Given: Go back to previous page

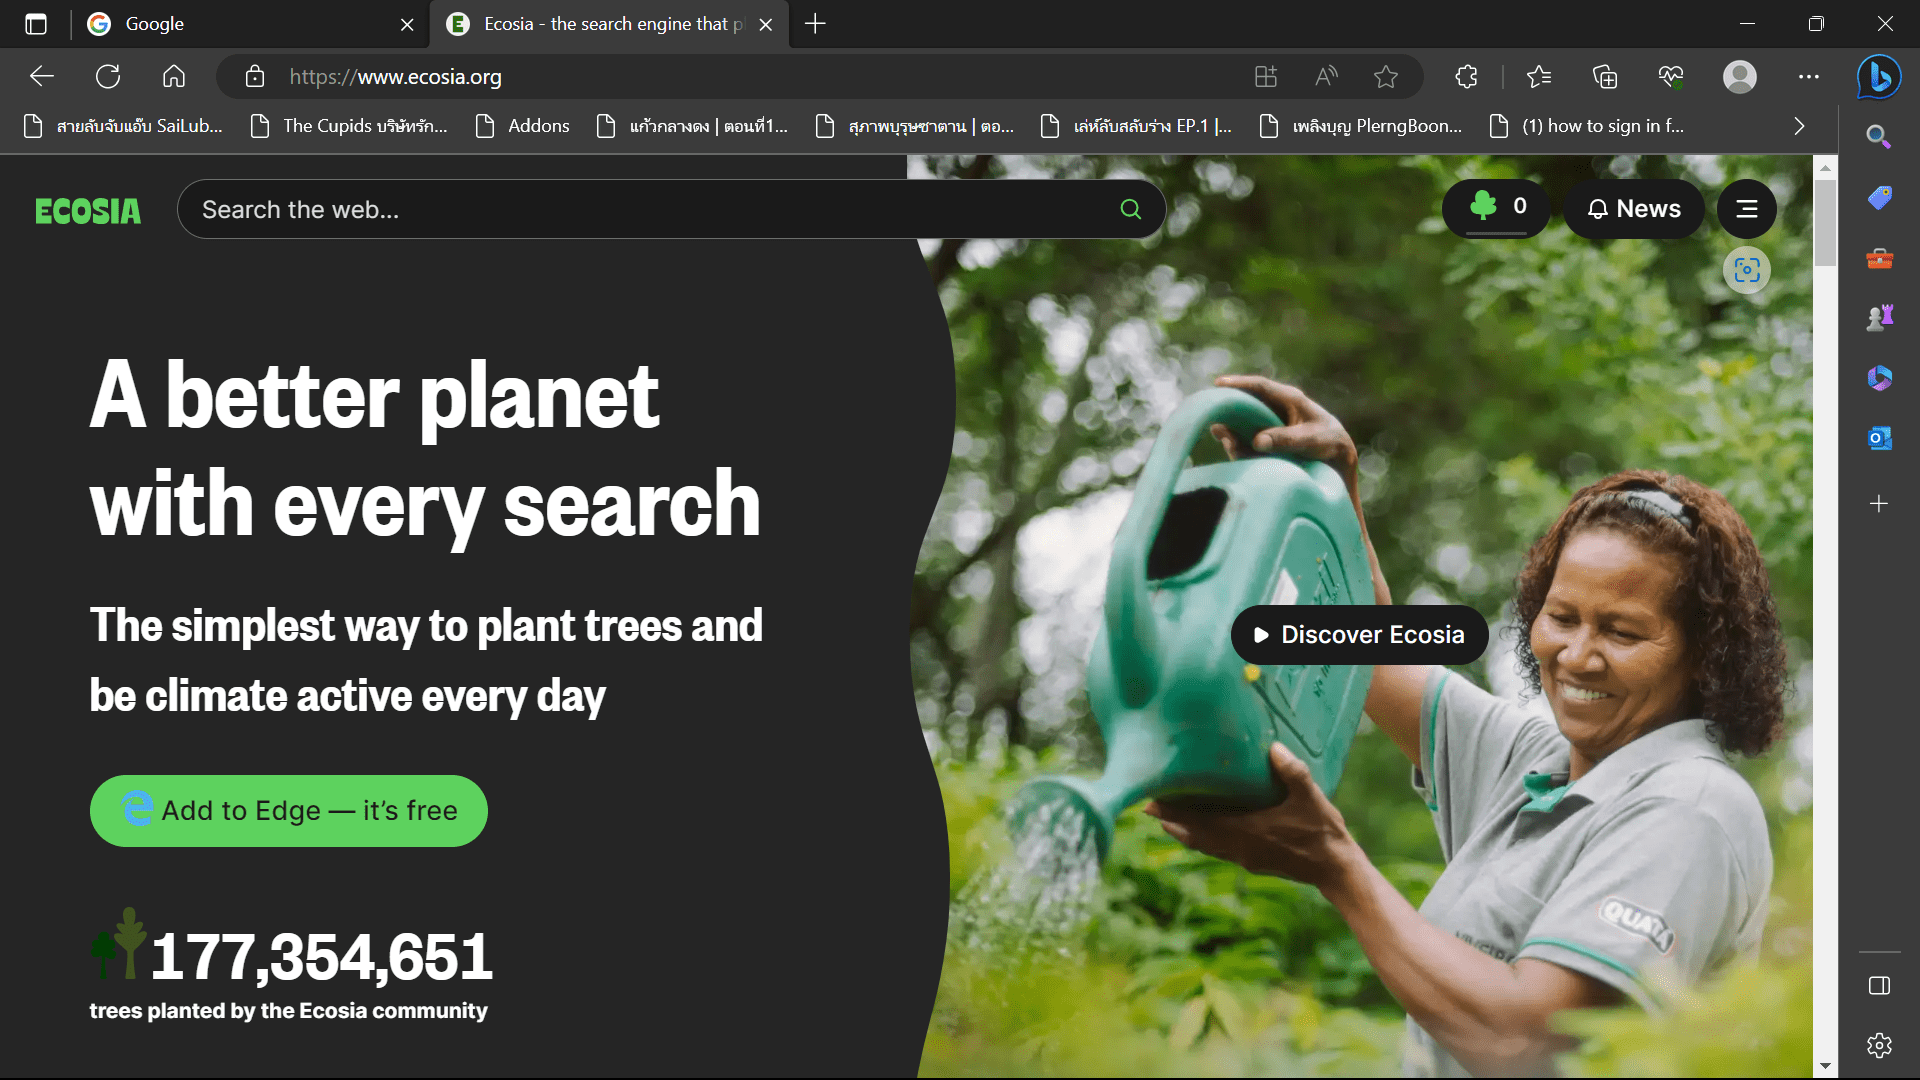Looking at the screenshot, I should pos(41,76).
